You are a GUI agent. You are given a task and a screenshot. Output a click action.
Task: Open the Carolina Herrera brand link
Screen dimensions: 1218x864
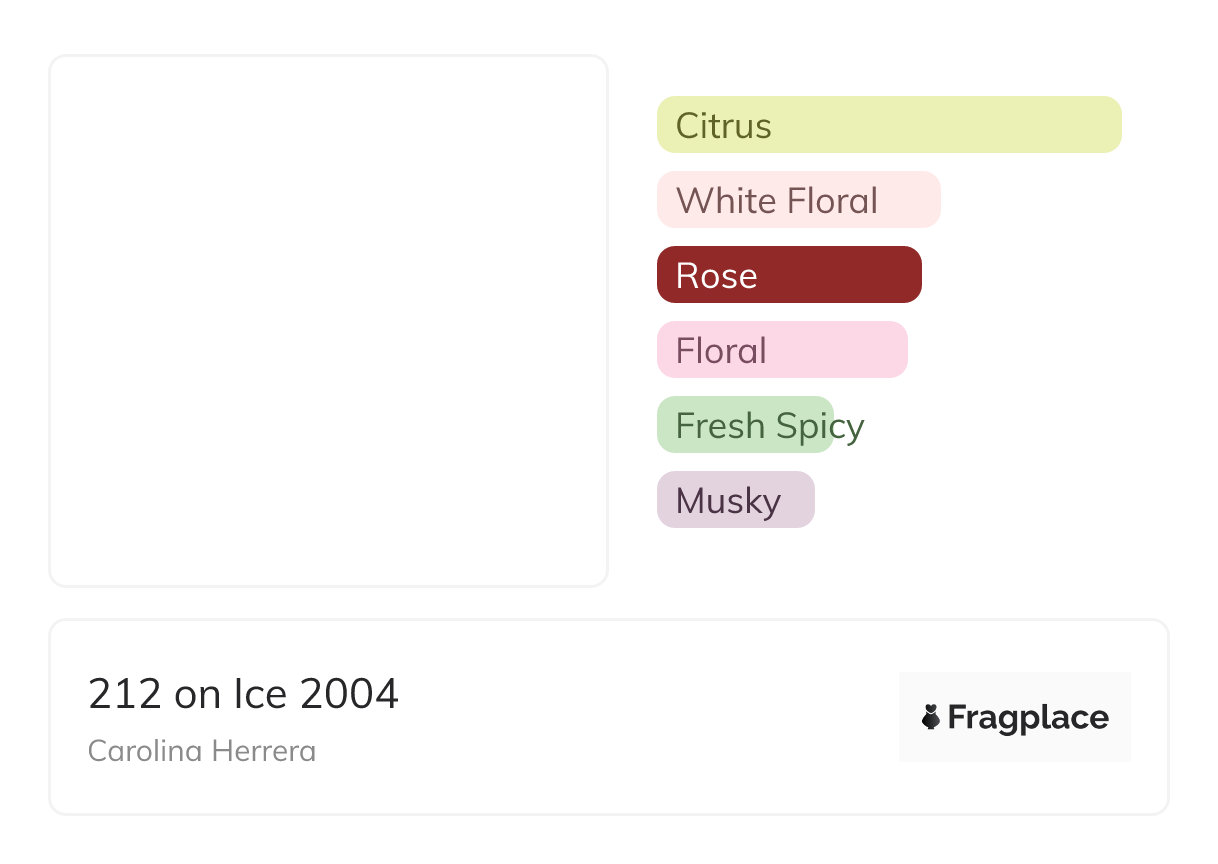pos(202,751)
